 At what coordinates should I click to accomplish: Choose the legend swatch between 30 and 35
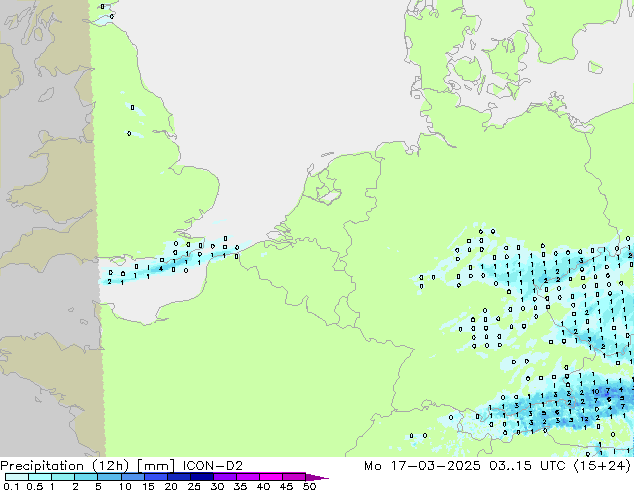[x=228, y=477]
